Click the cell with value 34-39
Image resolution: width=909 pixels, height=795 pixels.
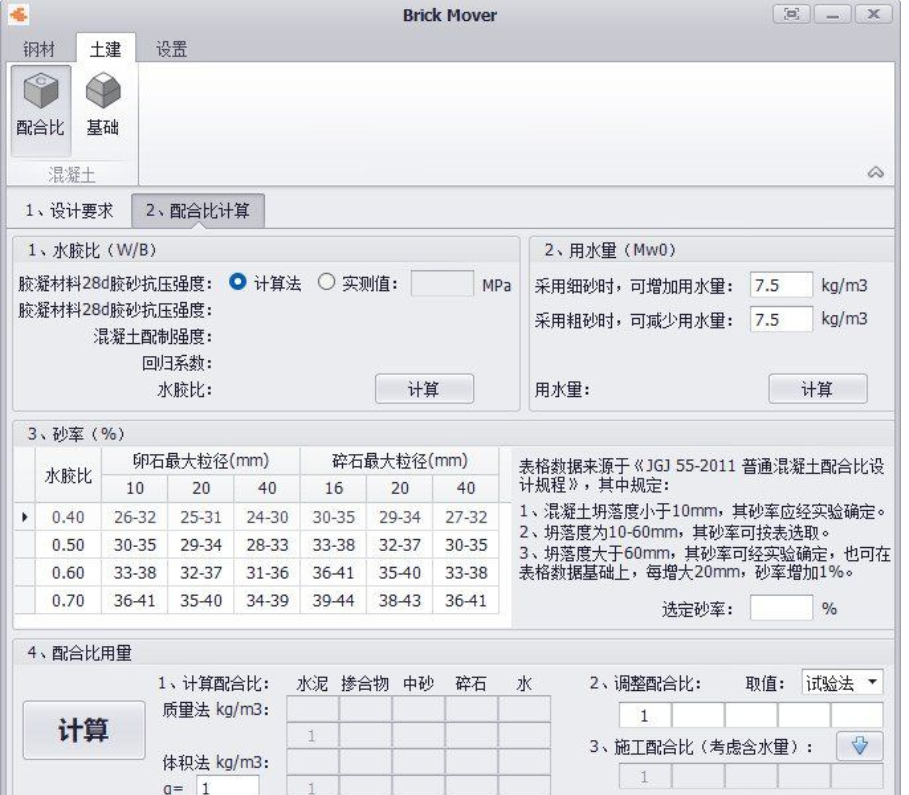[x=267, y=600]
